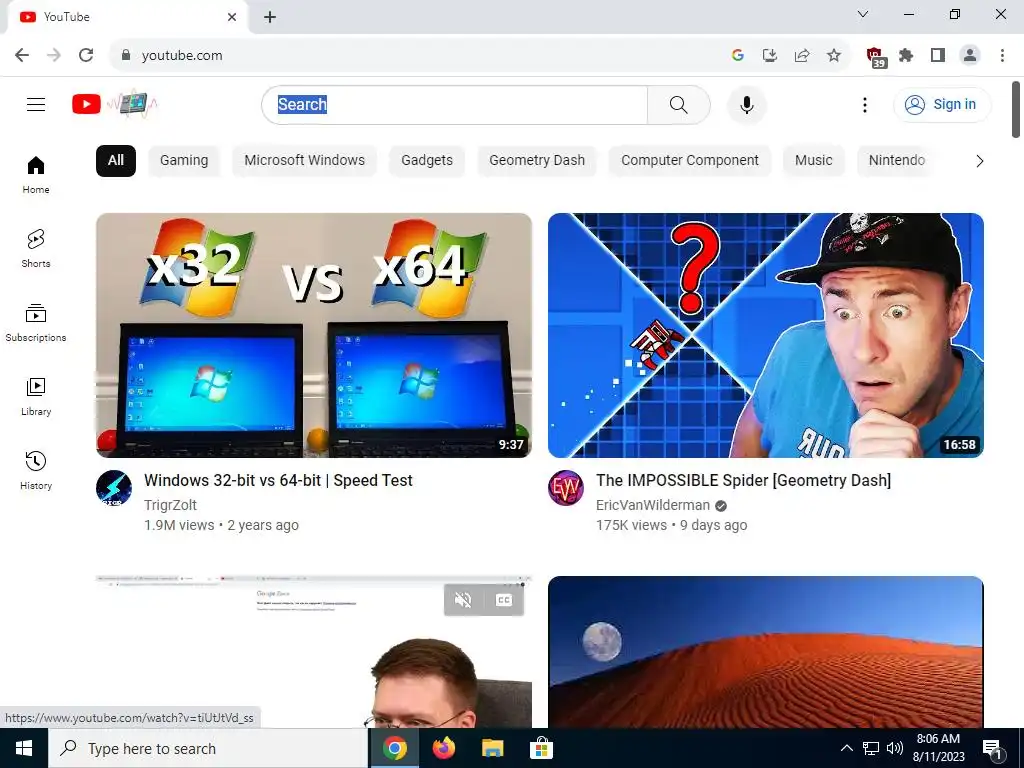The height and width of the screenshot is (768, 1024).
Task: Select the Geometry Dash chip
Action: (x=537, y=161)
